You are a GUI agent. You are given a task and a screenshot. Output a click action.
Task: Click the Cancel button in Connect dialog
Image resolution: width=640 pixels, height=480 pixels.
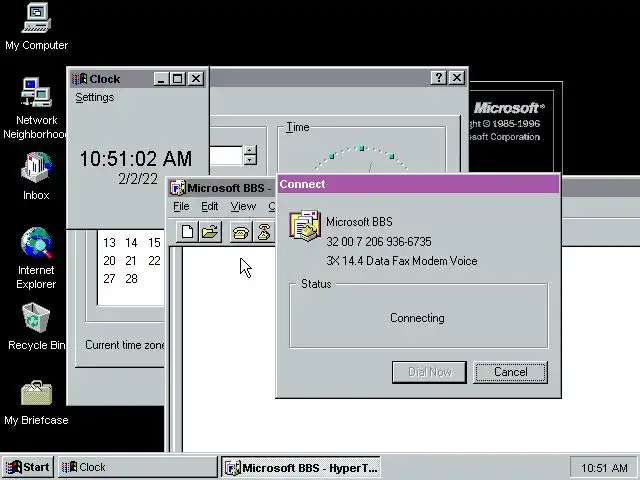(x=511, y=372)
